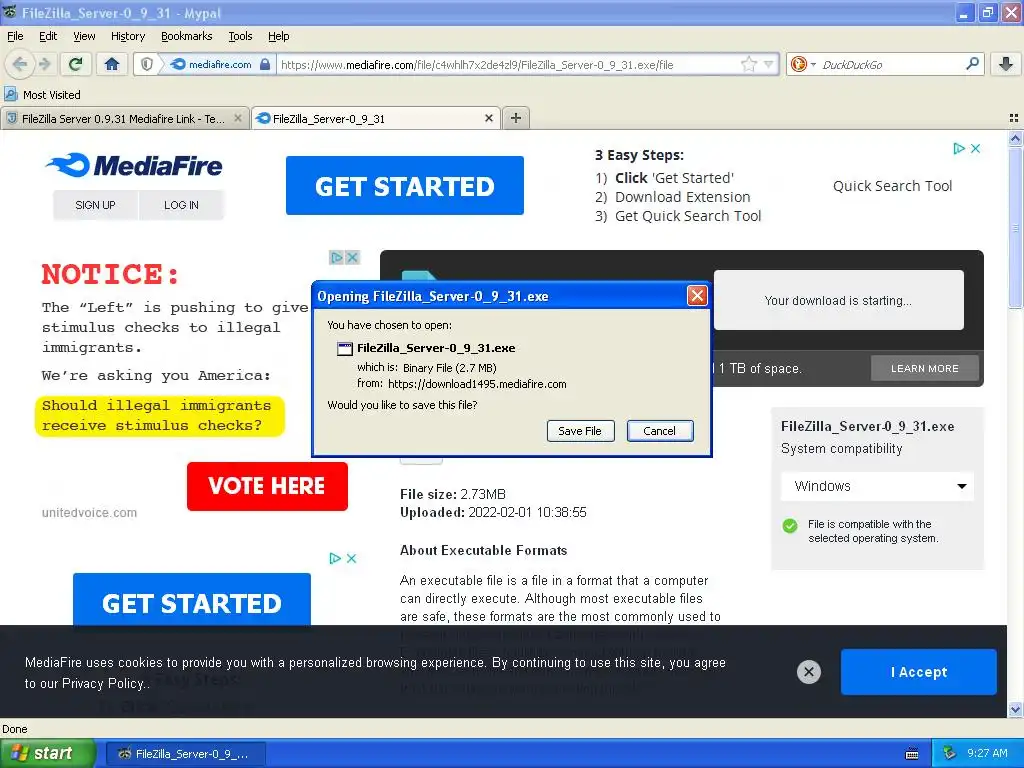Click the Quick Search Tool ad text
Viewport: 1024px width, 768px height.
(892, 186)
